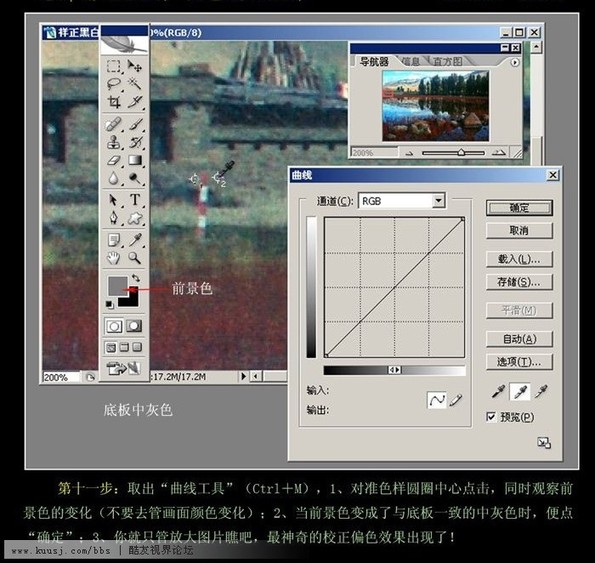Select the Magic Wand tool
The image size is (595, 563).
[x=134, y=83]
